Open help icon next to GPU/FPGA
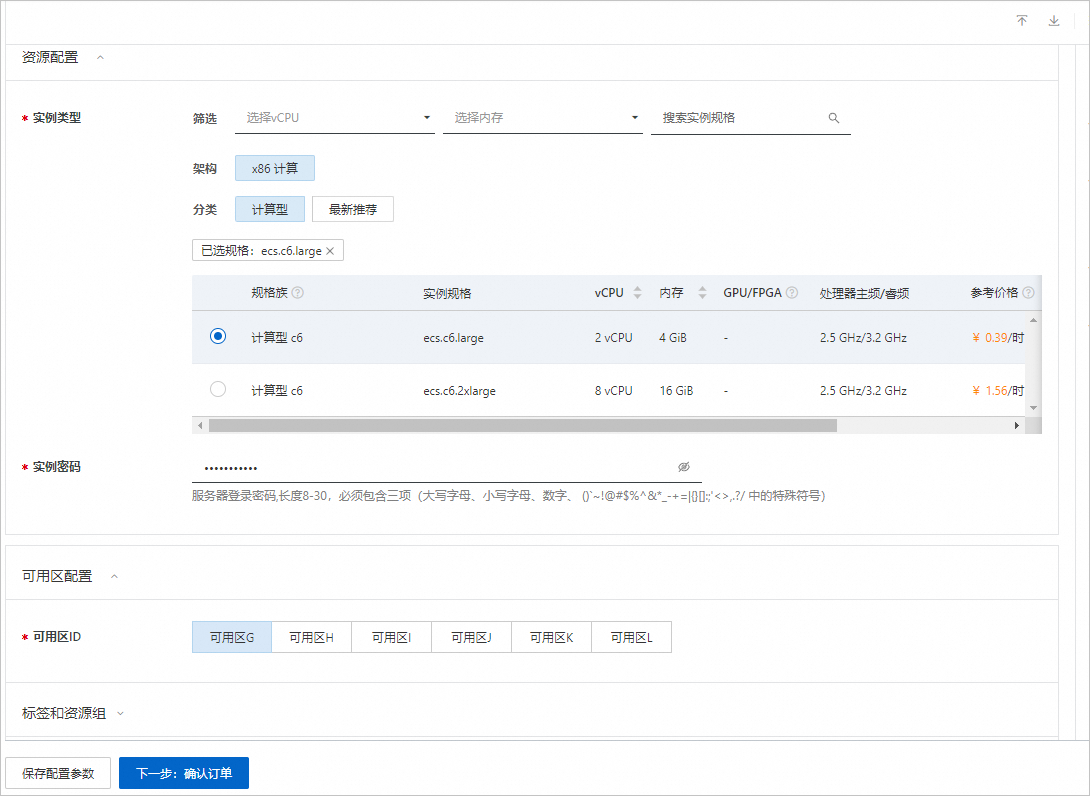1090x796 pixels. 792,293
